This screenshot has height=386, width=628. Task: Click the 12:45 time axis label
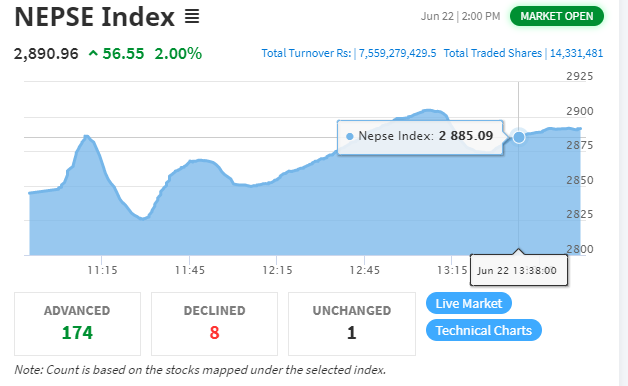tap(364, 270)
